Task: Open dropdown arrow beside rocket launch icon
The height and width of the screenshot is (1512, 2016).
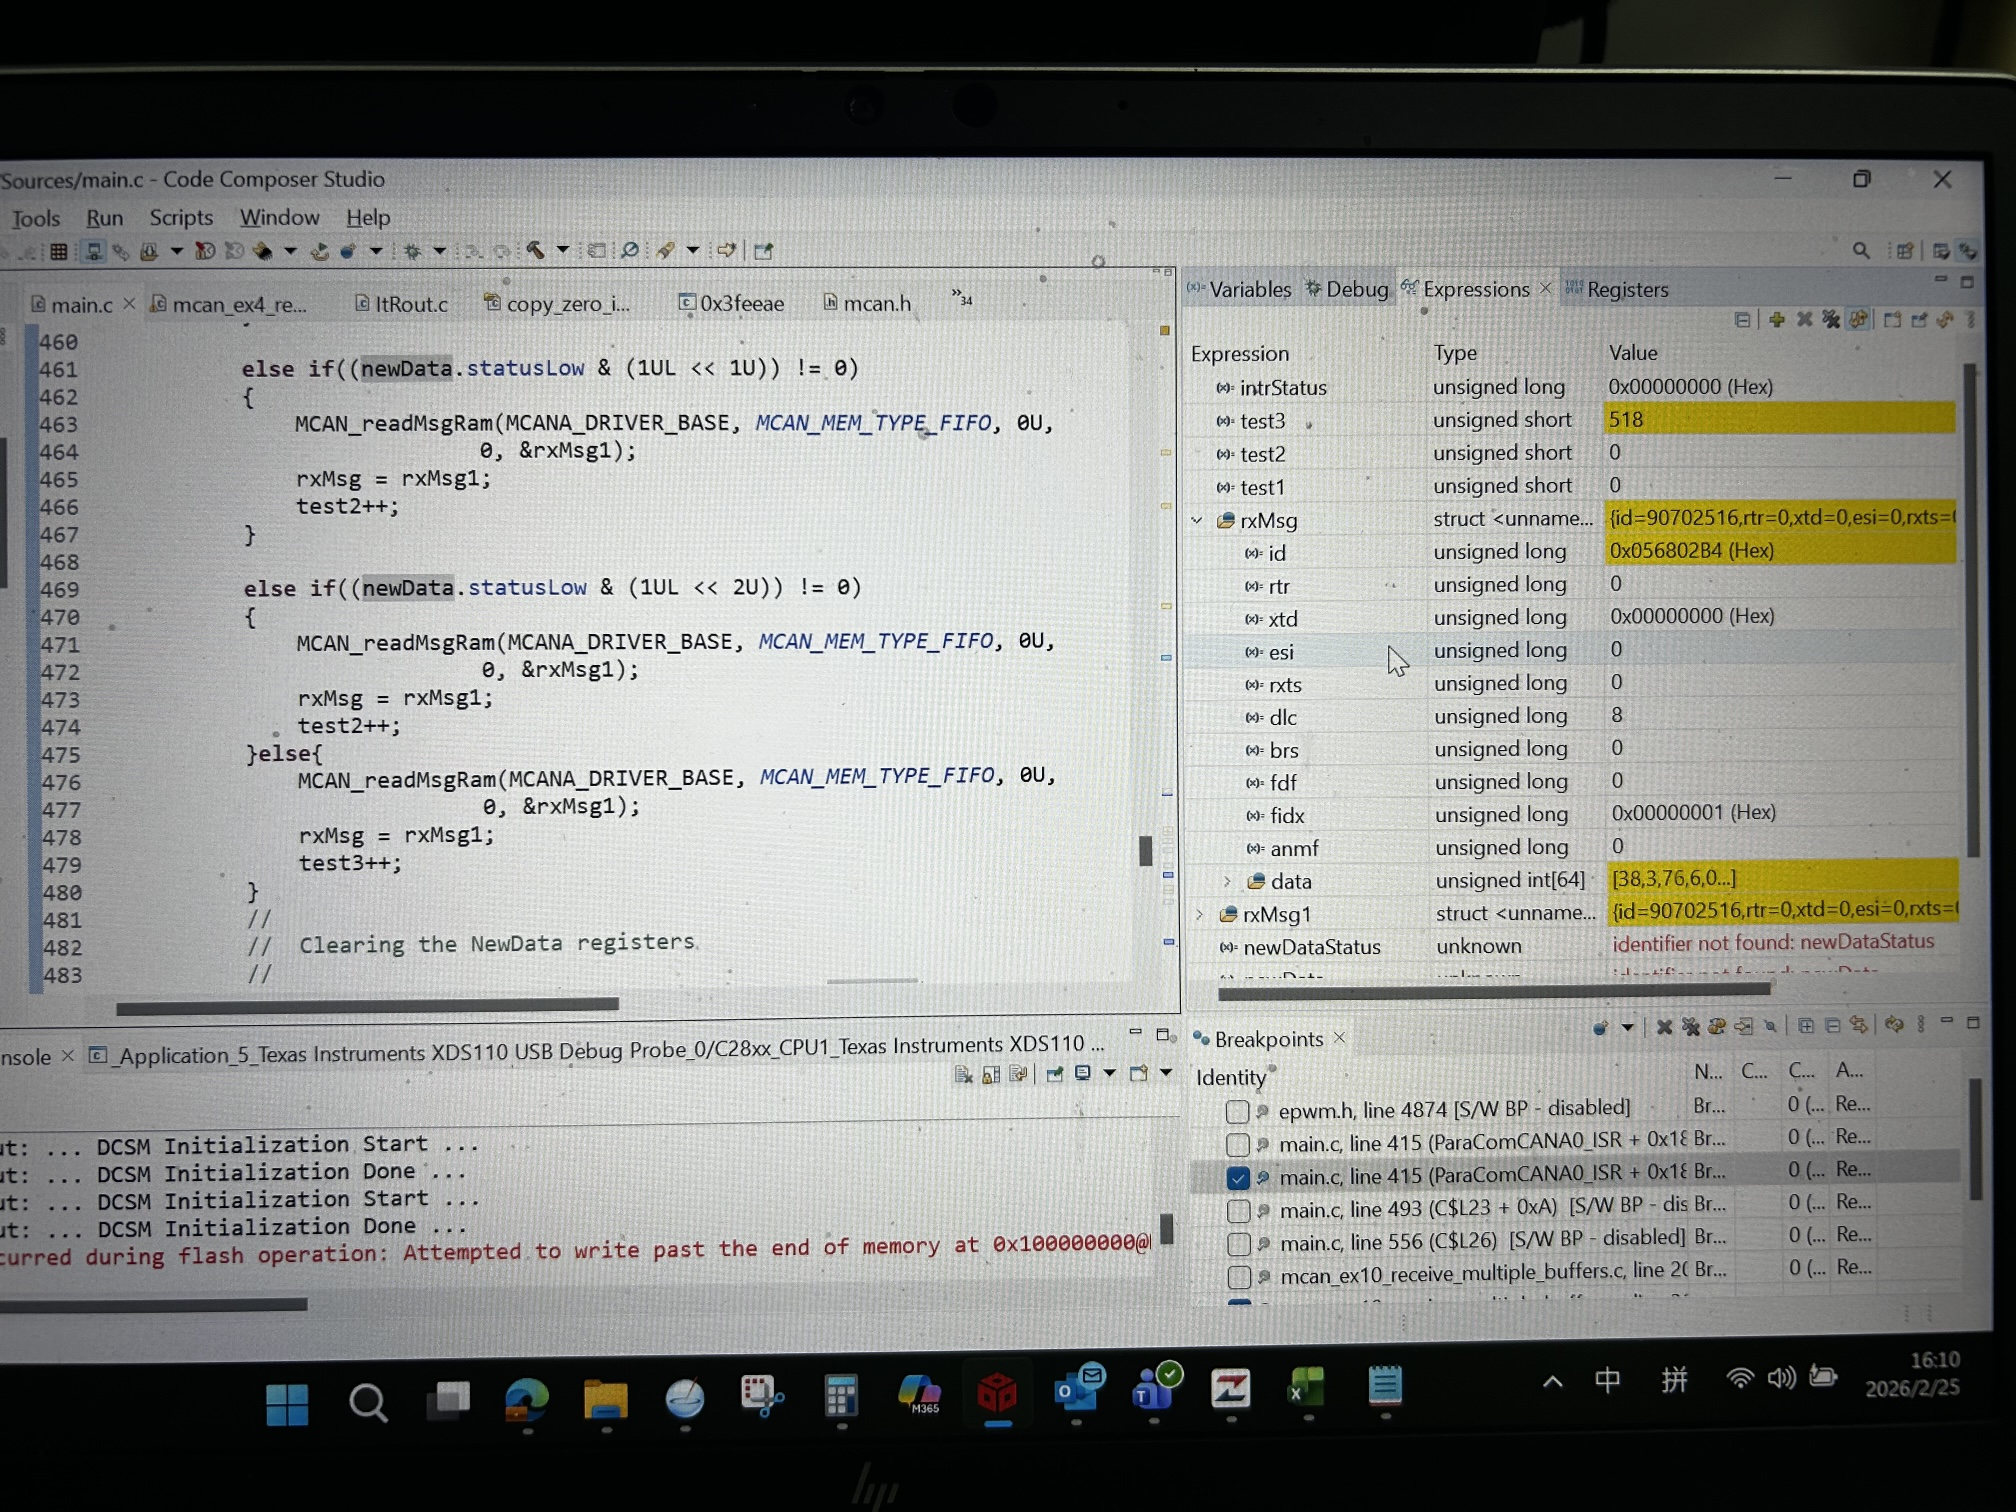Action: click(692, 250)
